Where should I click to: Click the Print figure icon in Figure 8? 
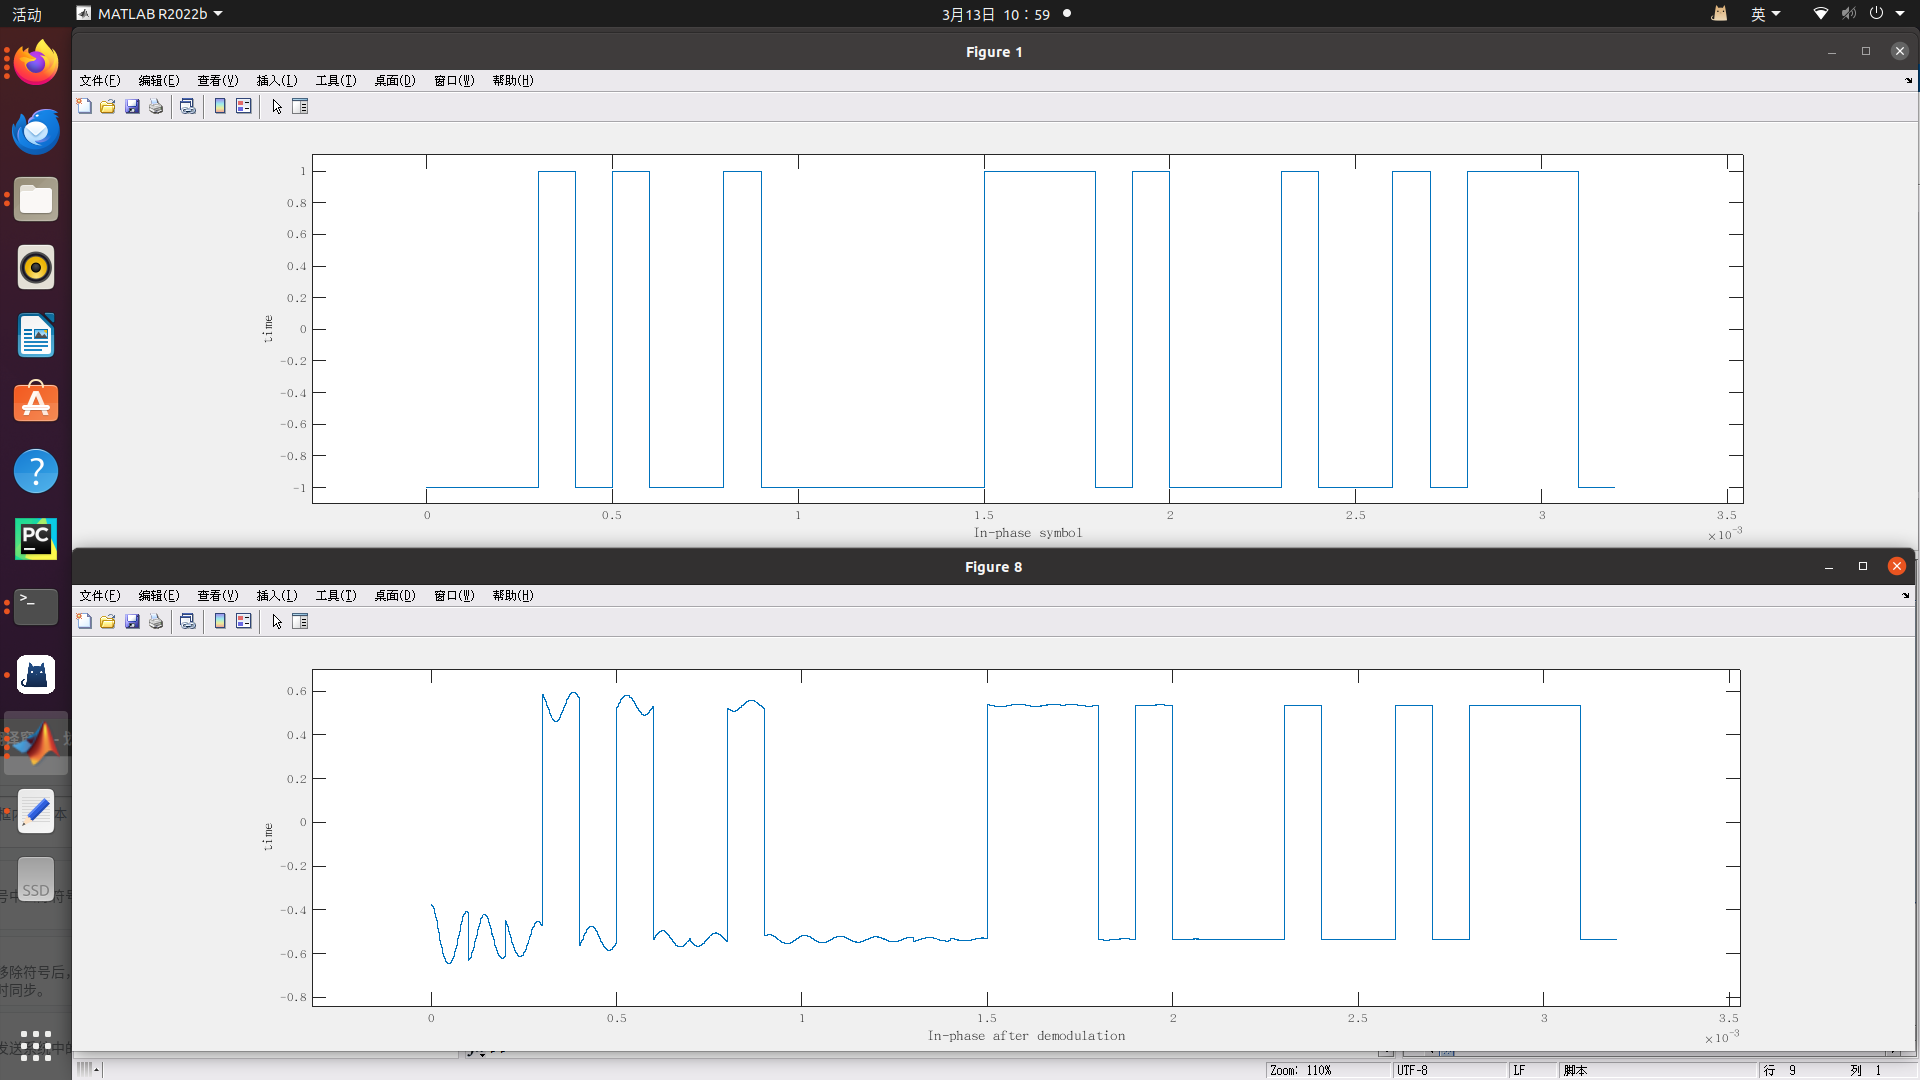(156, 621)
